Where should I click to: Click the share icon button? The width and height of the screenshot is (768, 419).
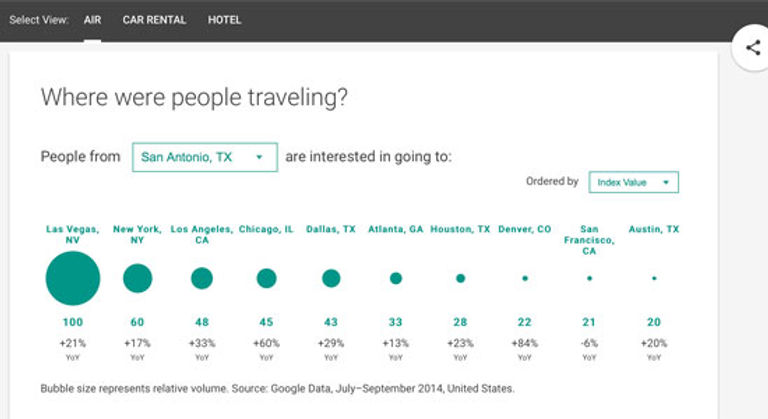point(753,48)
